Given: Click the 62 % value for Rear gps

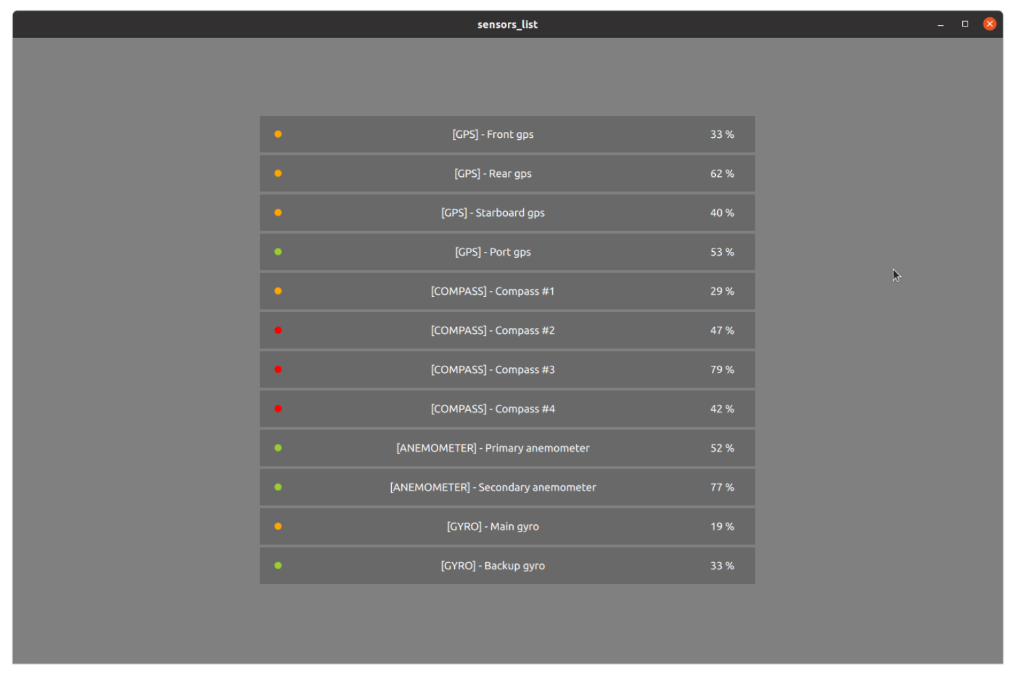Looking at the screenshot, I should (x=722, y=173).
